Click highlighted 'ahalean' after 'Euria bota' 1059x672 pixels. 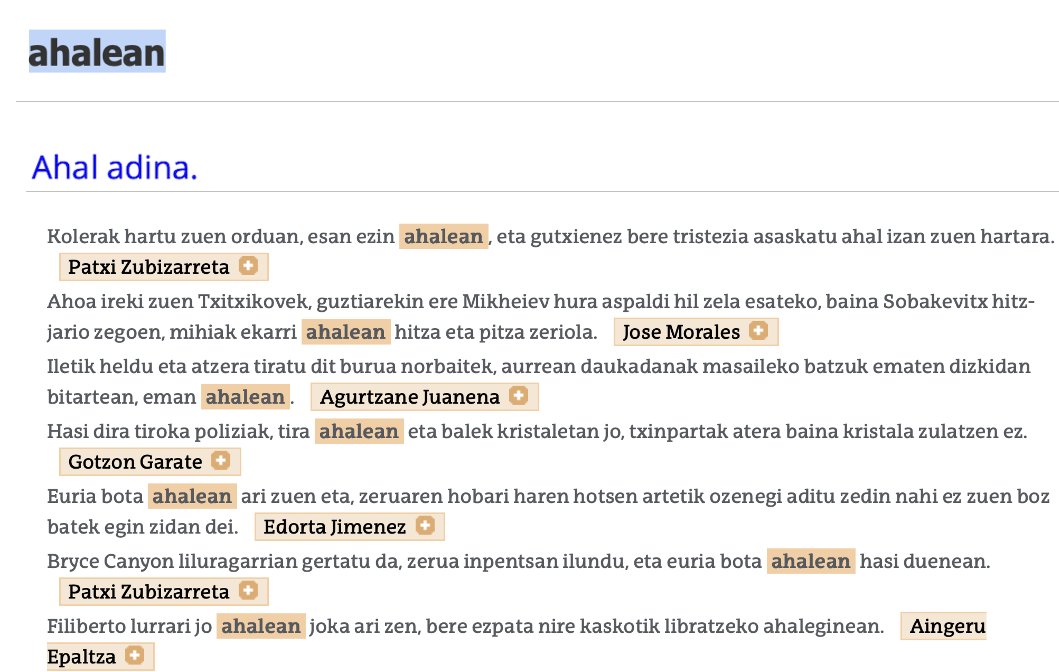click(192, 496)
